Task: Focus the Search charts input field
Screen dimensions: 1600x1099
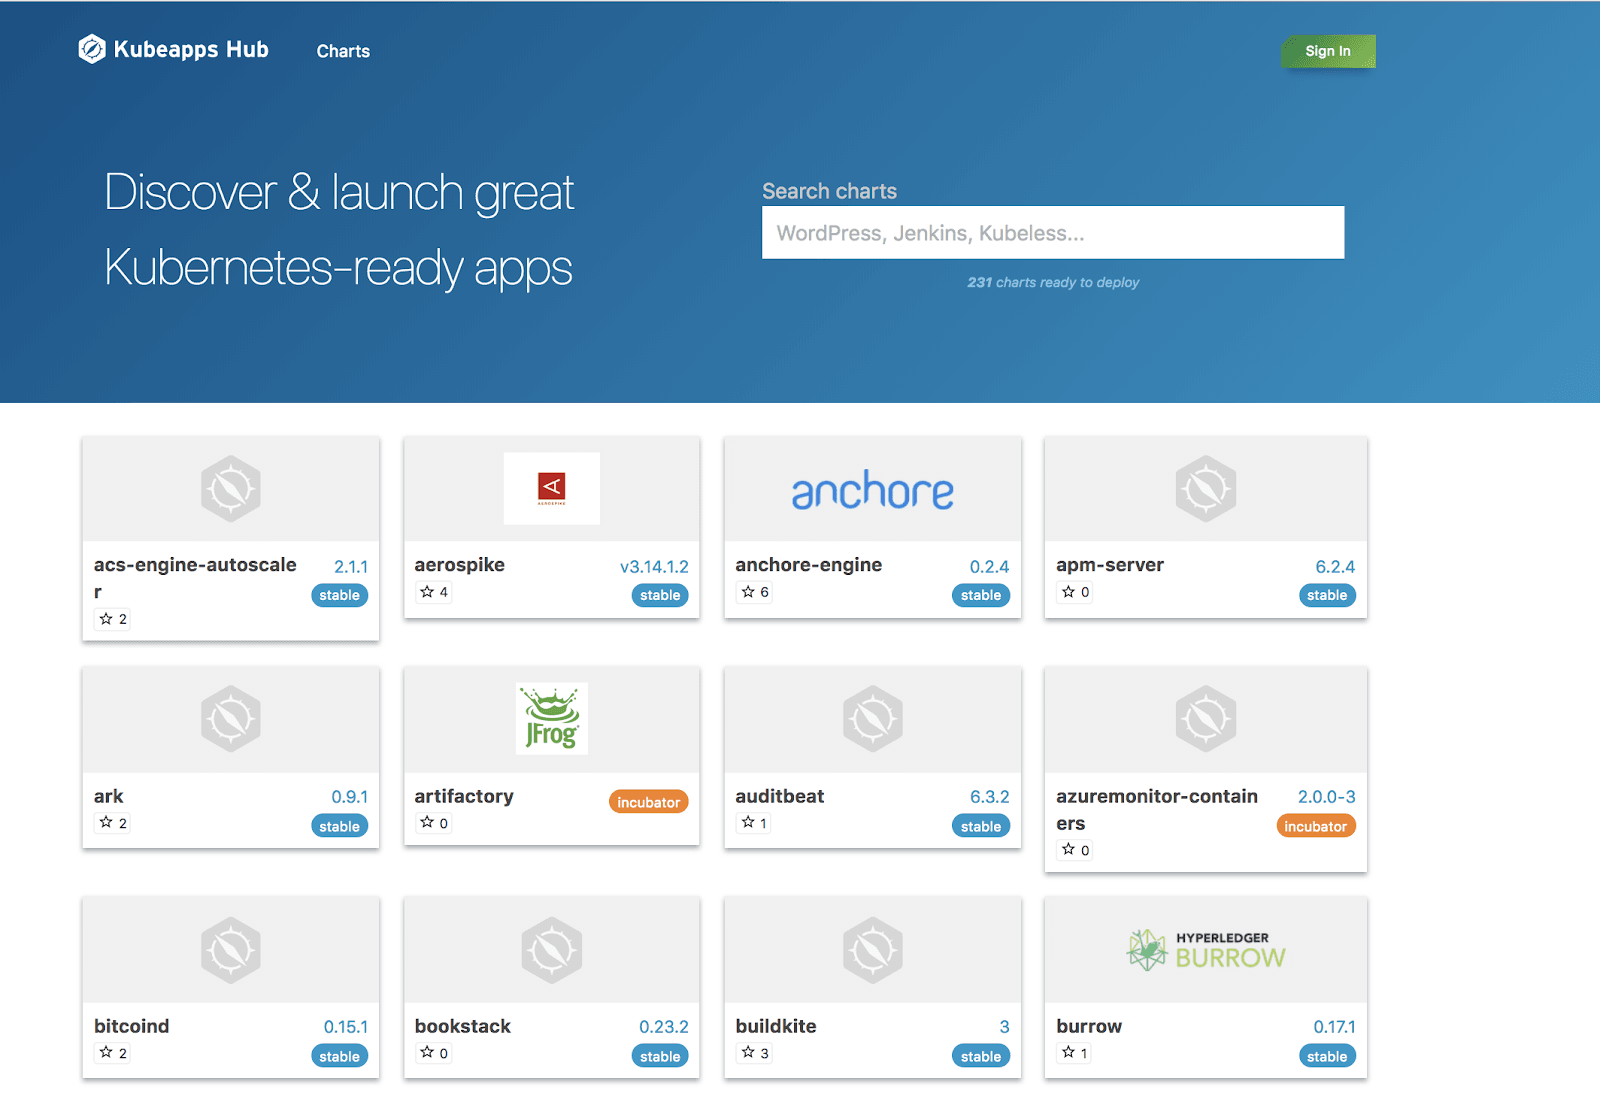Action: (1052, 233)
